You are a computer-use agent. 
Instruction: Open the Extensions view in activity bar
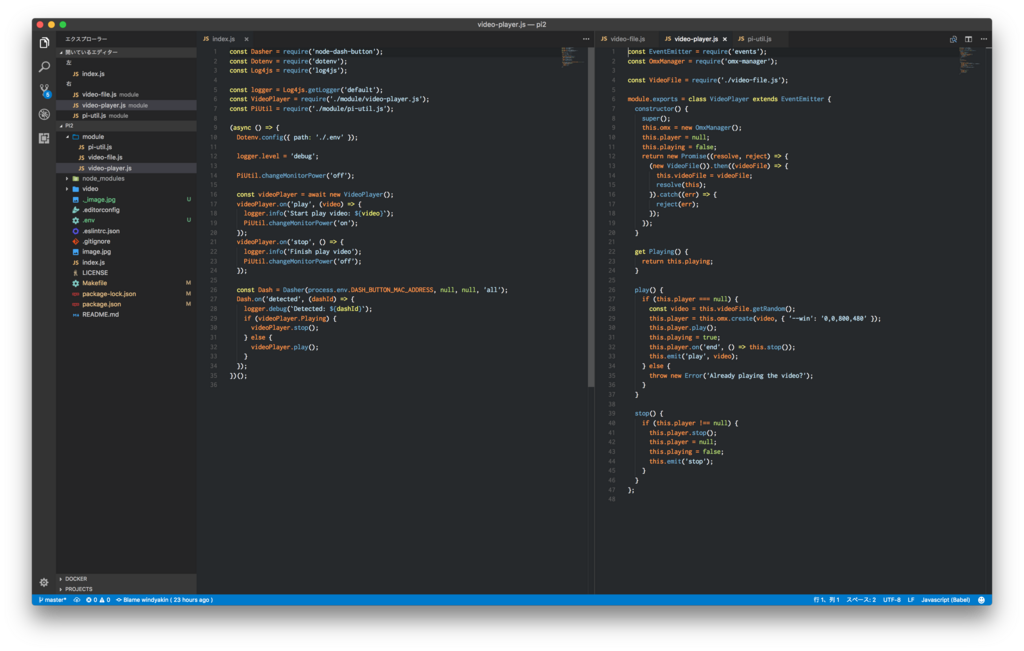(x=44, y=138)
